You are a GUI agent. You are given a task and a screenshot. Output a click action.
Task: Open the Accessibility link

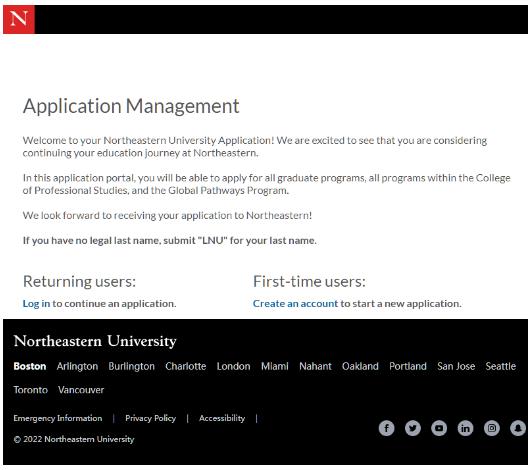[x=222, y=418]
